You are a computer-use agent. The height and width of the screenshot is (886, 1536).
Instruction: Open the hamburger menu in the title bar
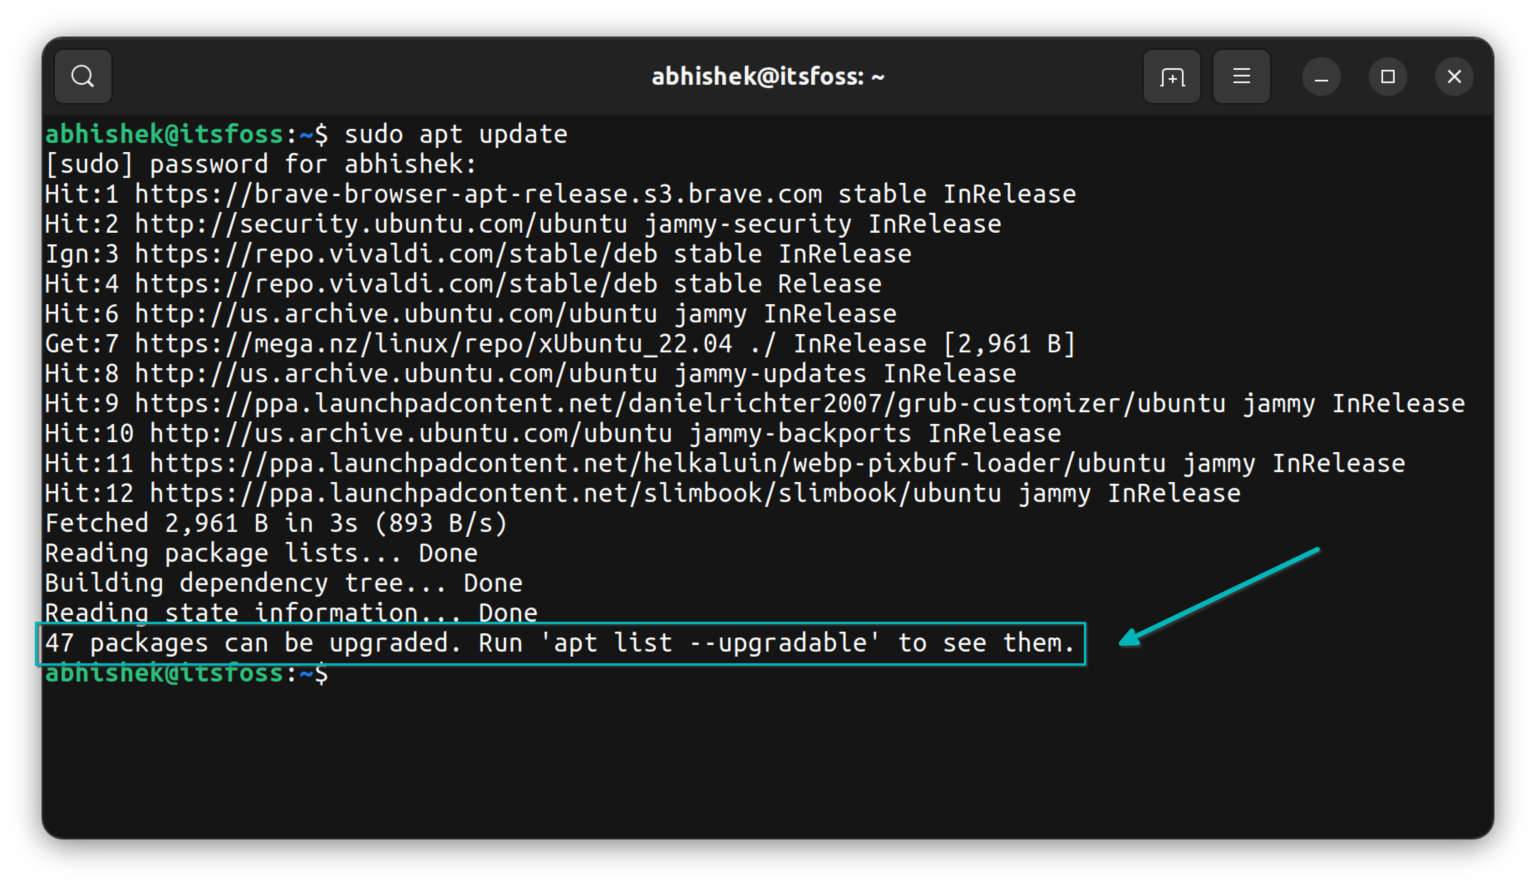pos(1241,76)
